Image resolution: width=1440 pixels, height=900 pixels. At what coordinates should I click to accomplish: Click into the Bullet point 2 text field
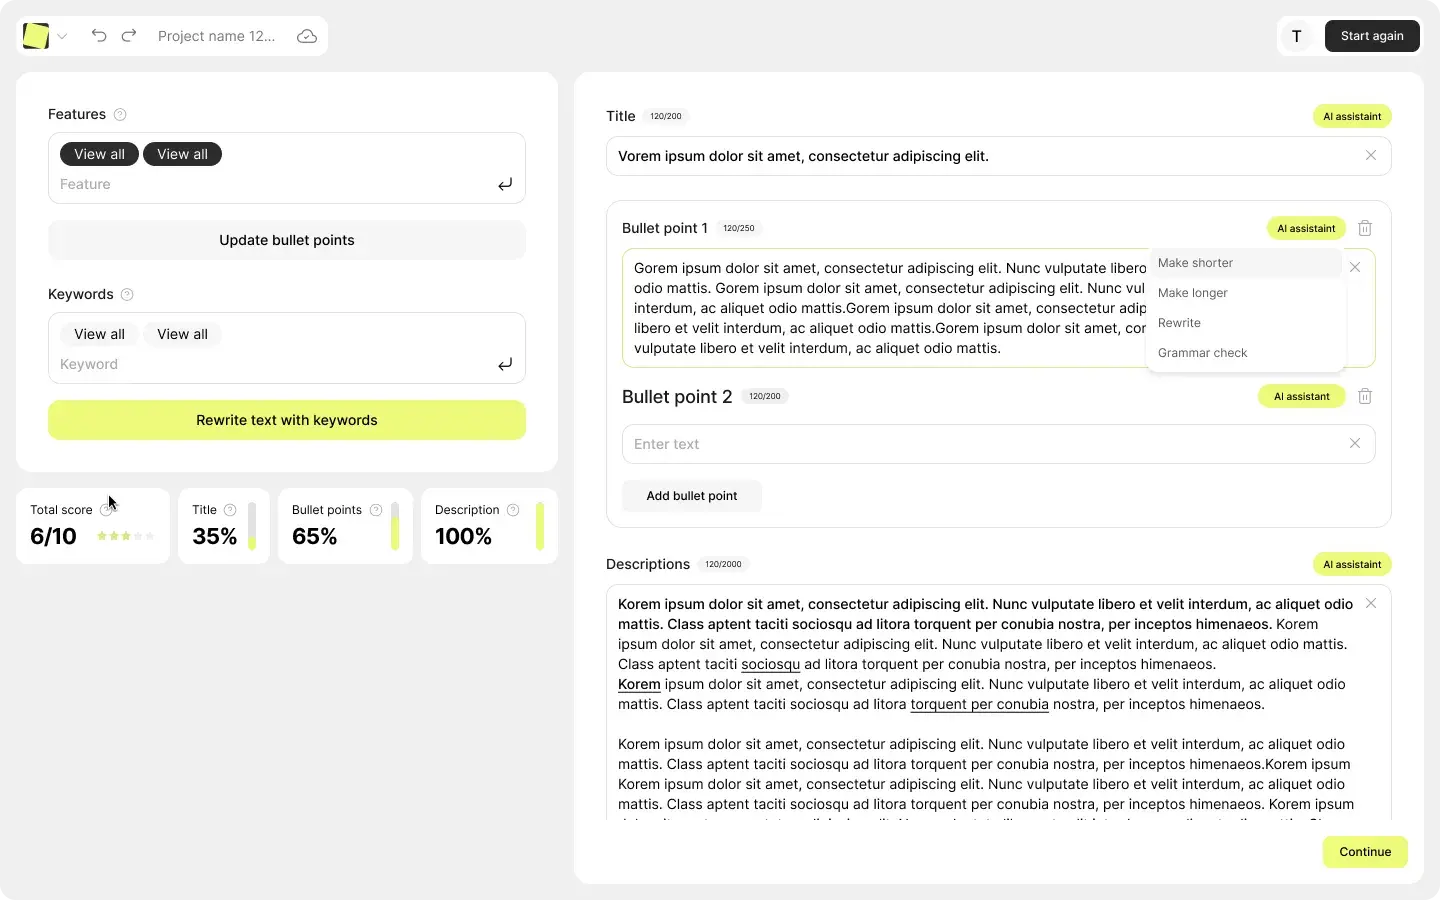[x=980, y=444]
